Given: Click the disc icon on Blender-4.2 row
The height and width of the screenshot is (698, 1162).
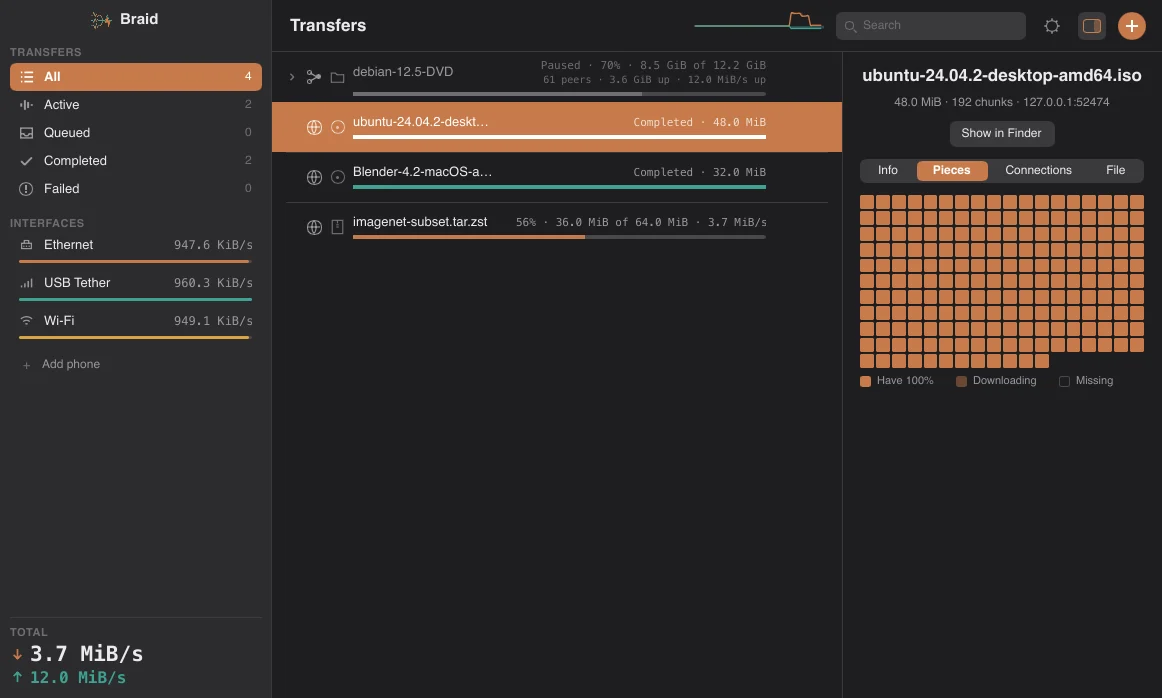Looking at the screenshot, I should [337, 177].
